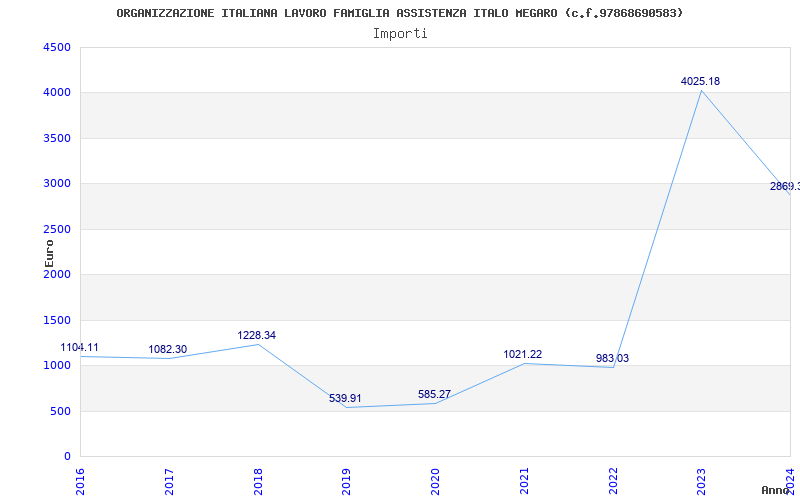
Task: Click the Importi chart subtitle
Action: tap(400, 33)
